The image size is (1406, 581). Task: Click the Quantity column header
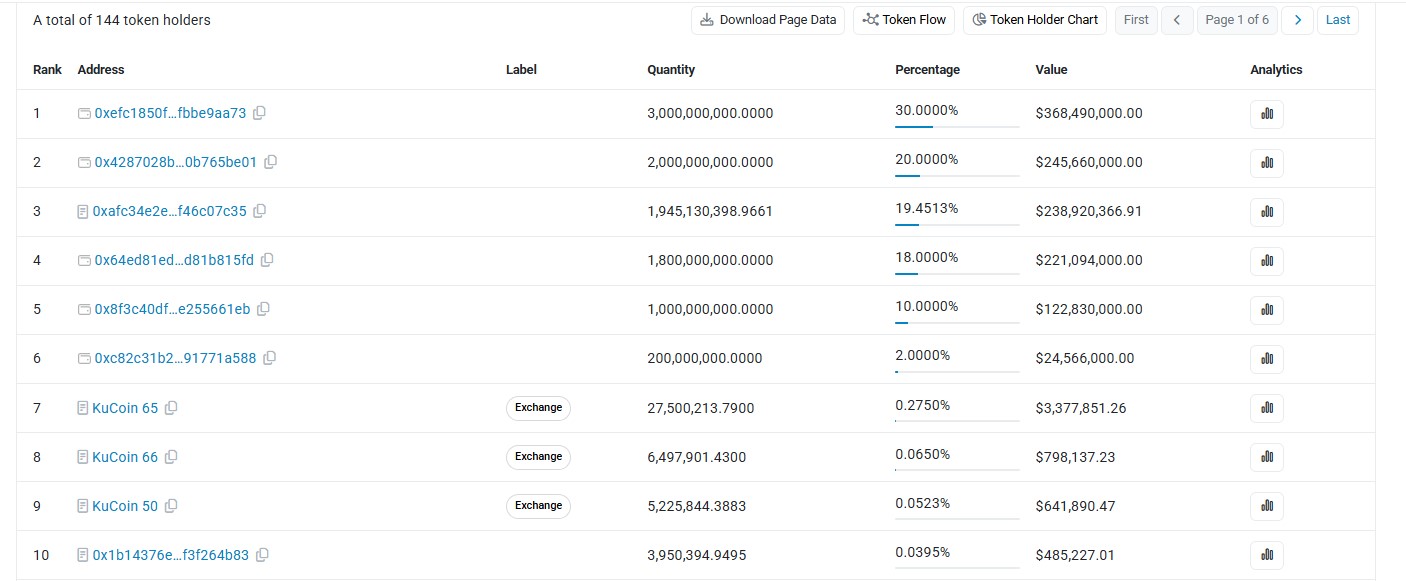click(x=671, y=70)
